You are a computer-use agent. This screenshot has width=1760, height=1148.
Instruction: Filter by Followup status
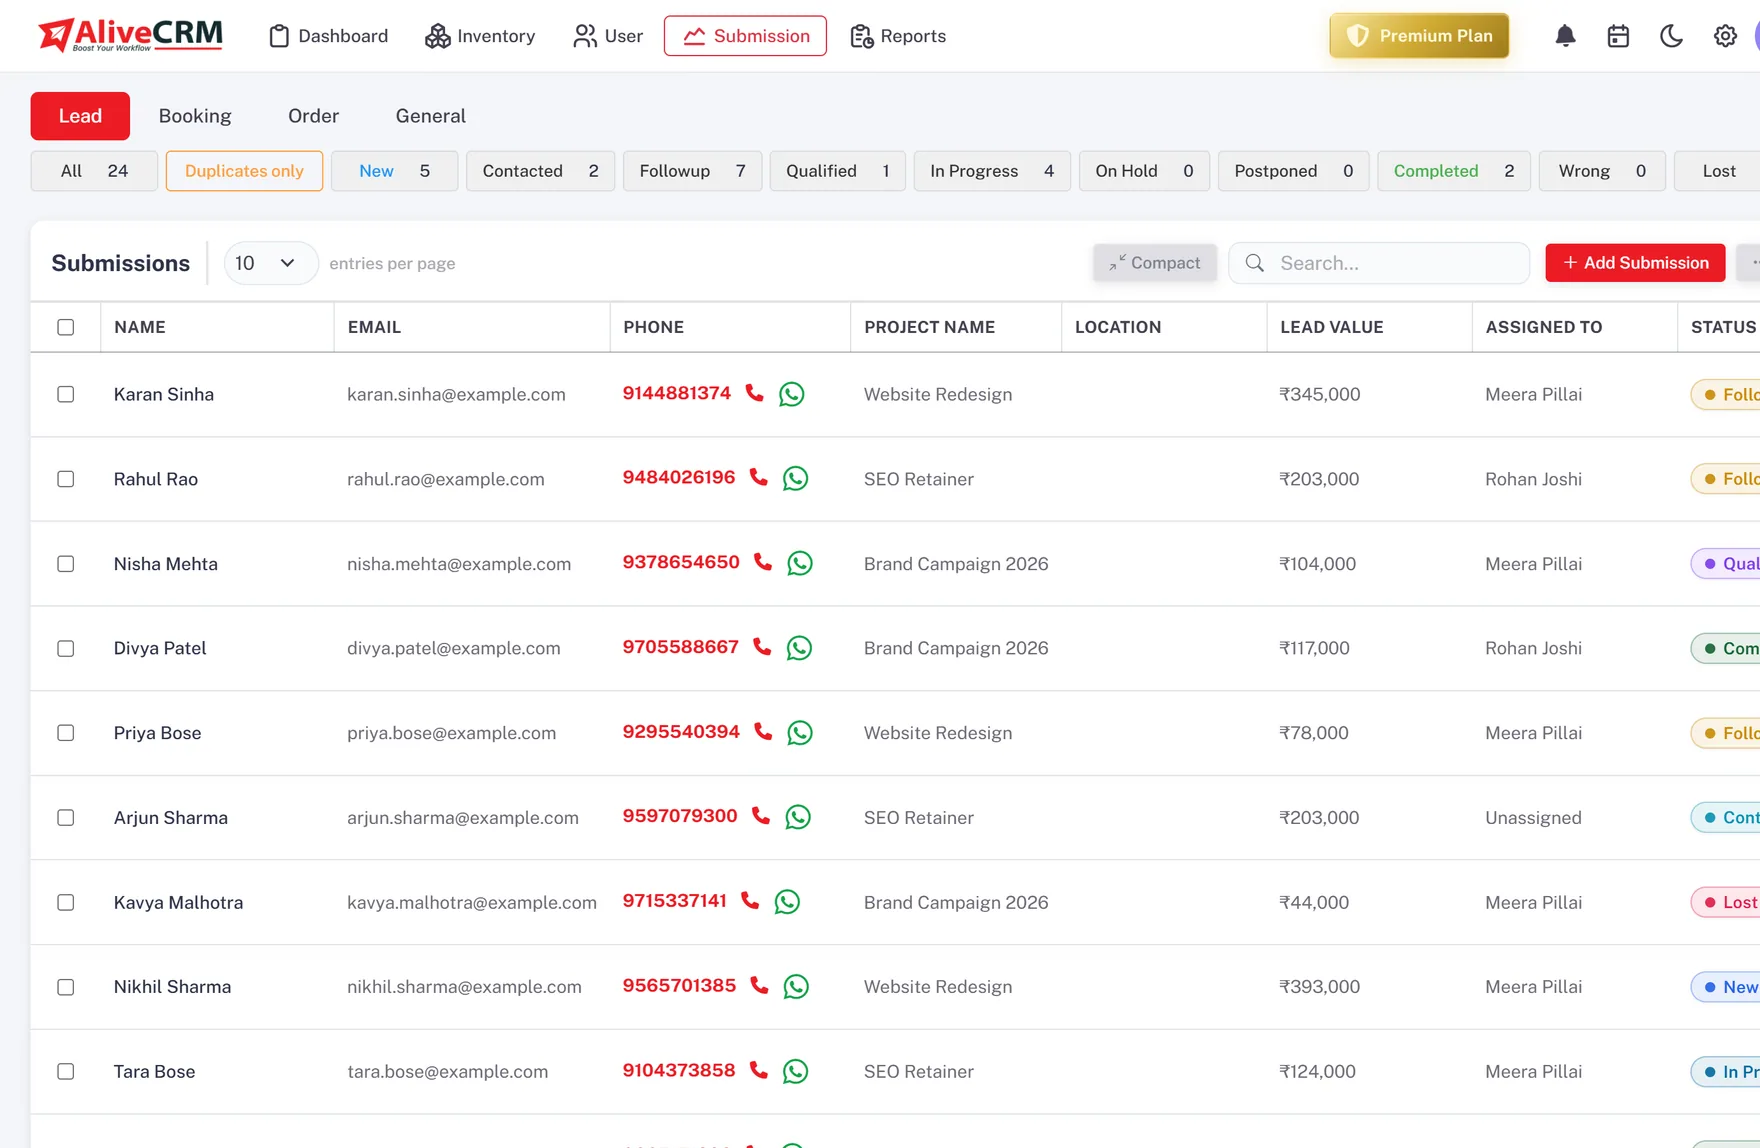point(692,171)
